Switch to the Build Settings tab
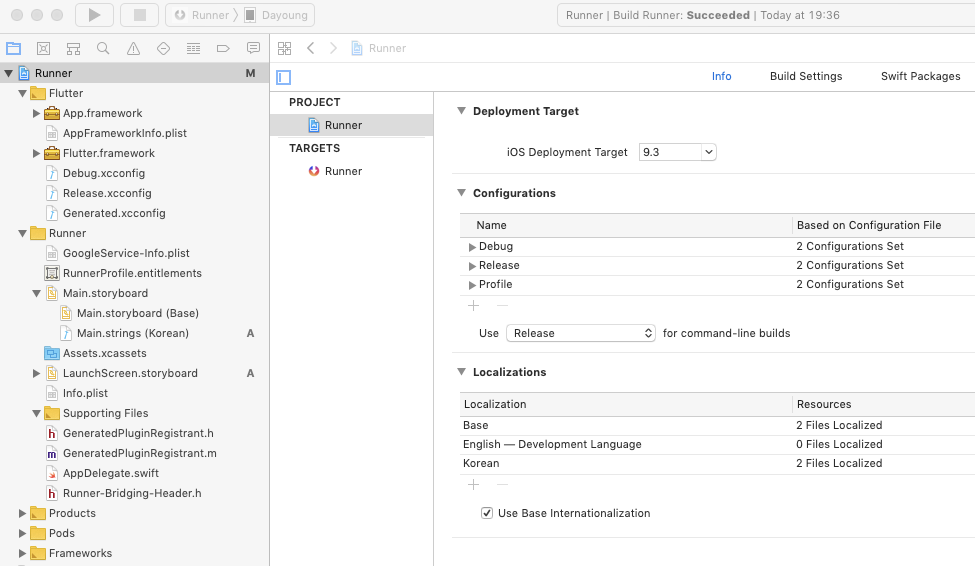This screenshot has width=975, height=566. [x=806, y=76]
